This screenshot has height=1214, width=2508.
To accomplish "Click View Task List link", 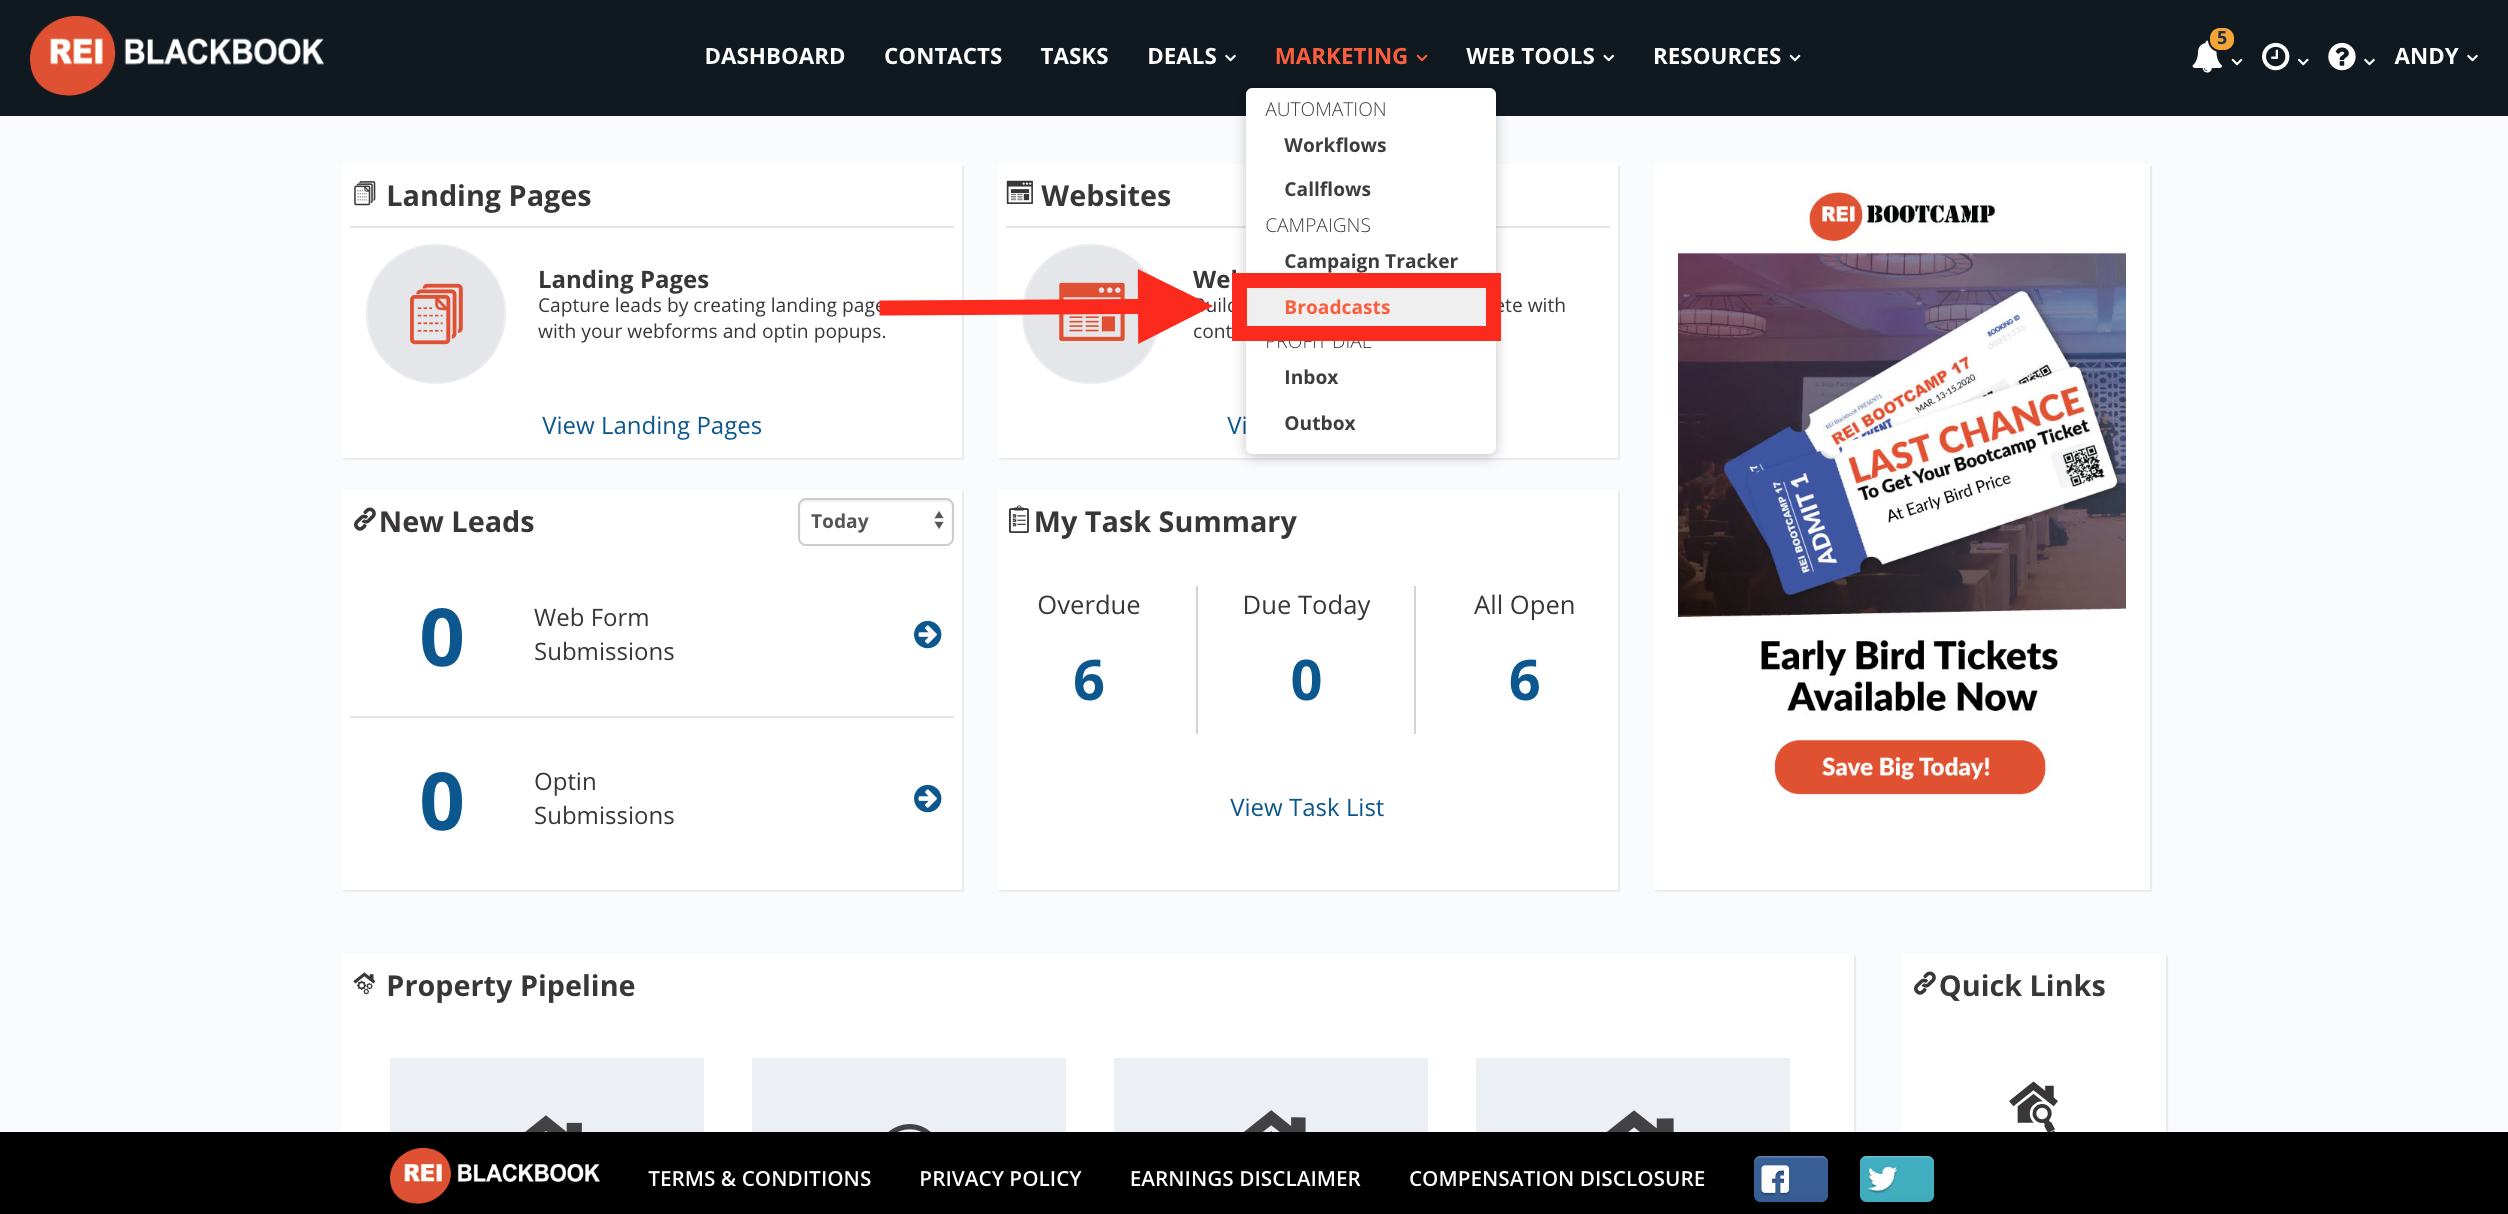I will click(1306, 808).
